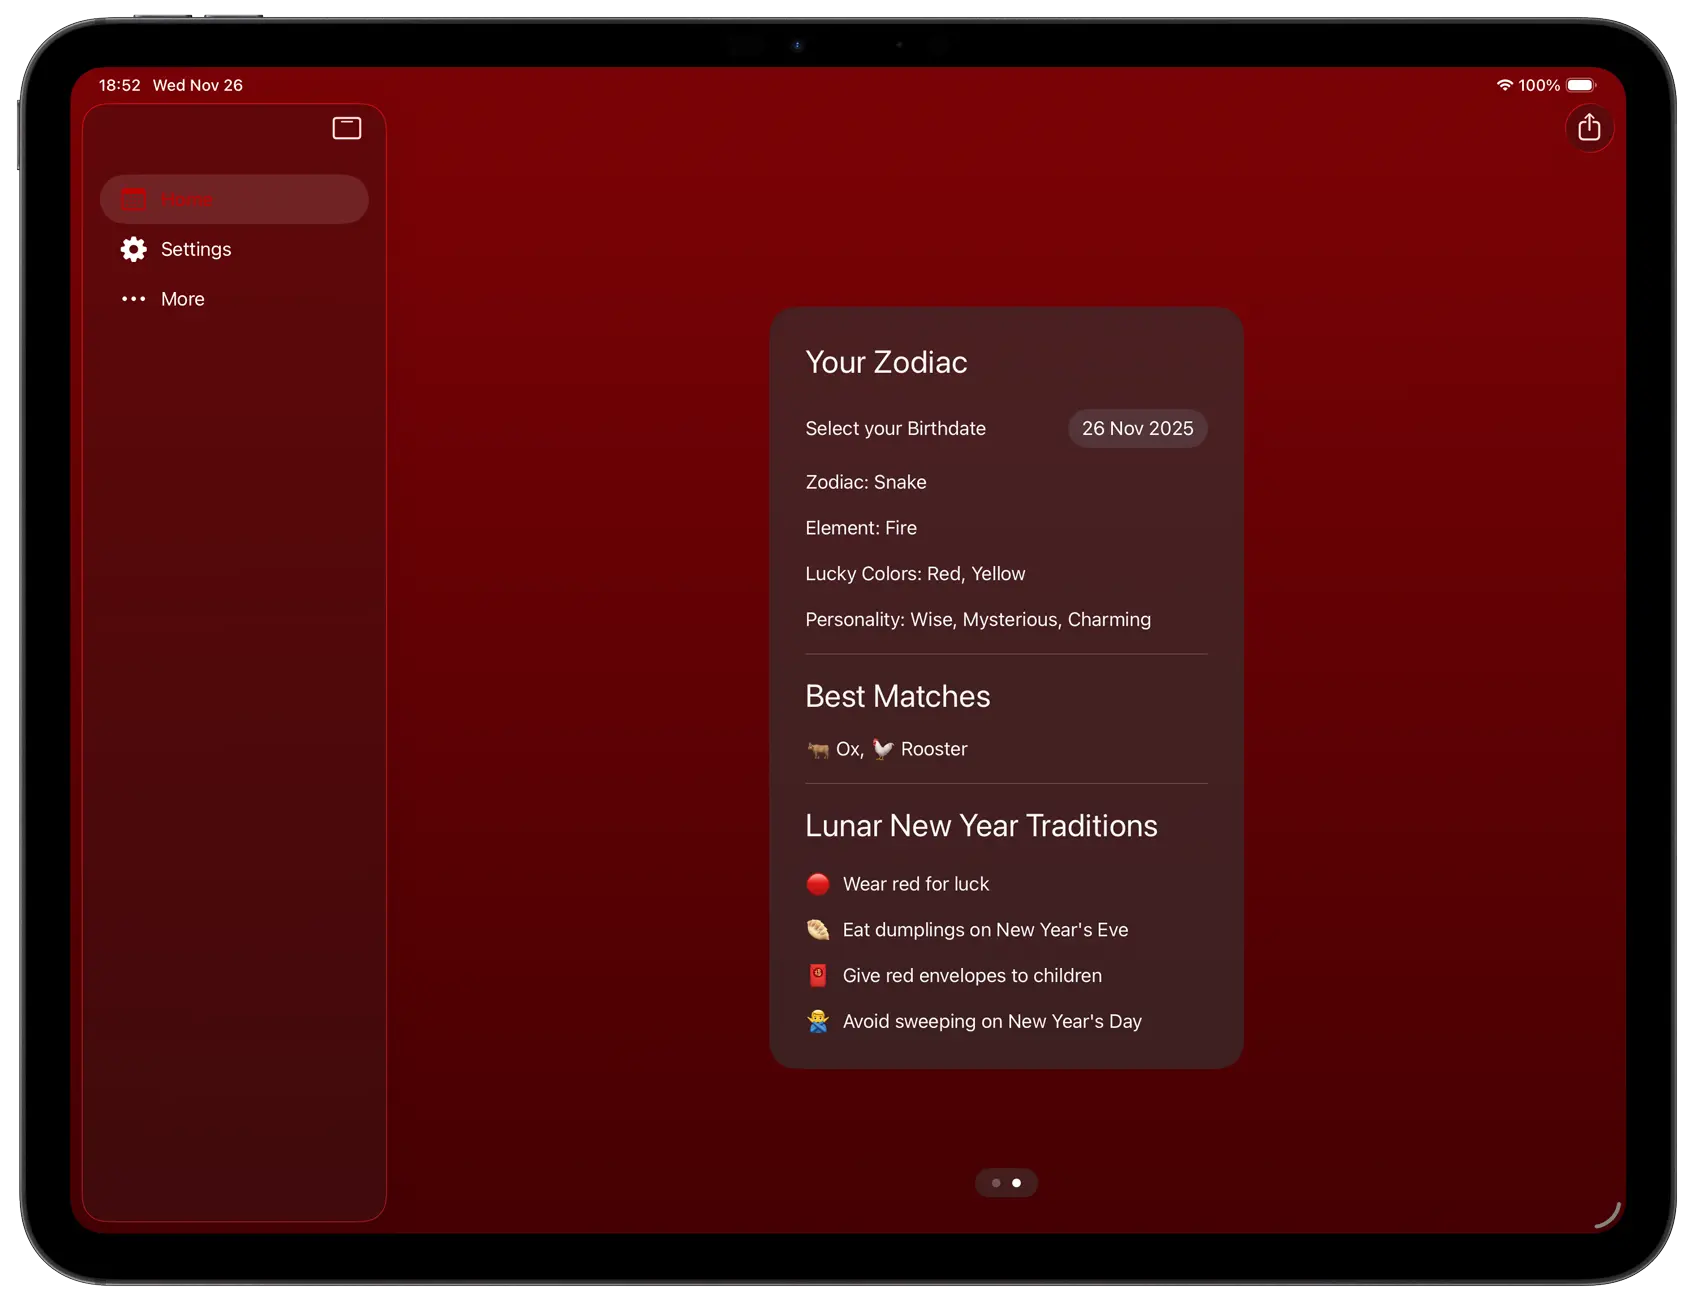Click the Lunar New Year Traditions heading

981,825
